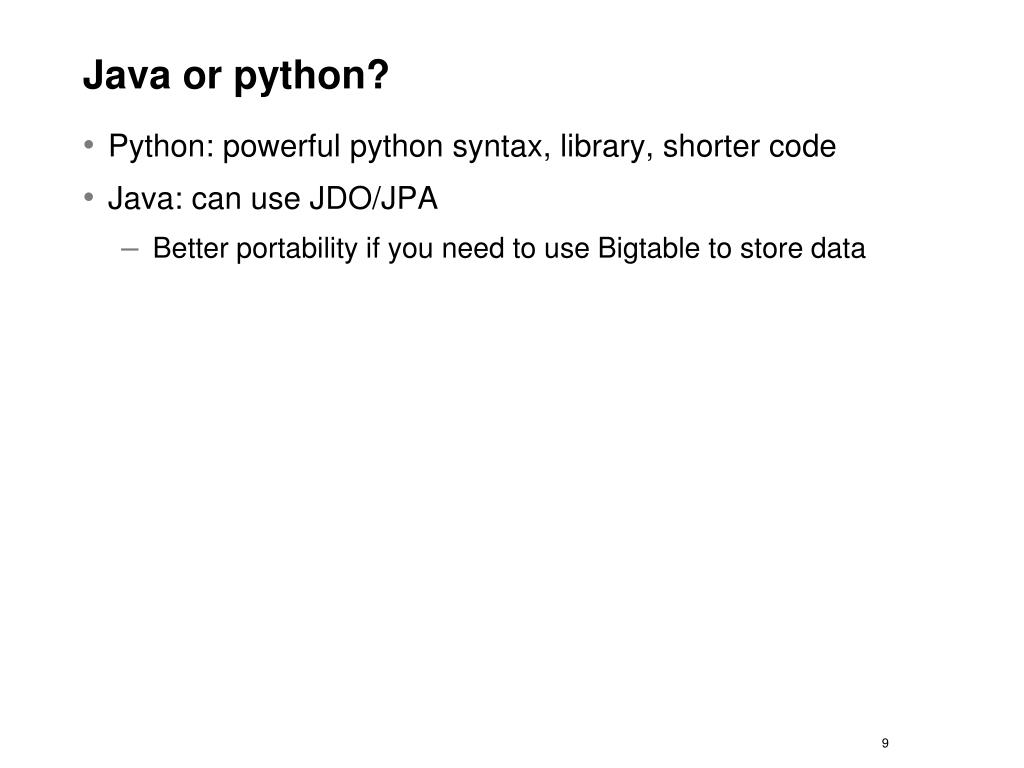The width and height of the screenshot is (1024, 768).
Task: Click the word "Python:" in first bullet
Action: 161,146
